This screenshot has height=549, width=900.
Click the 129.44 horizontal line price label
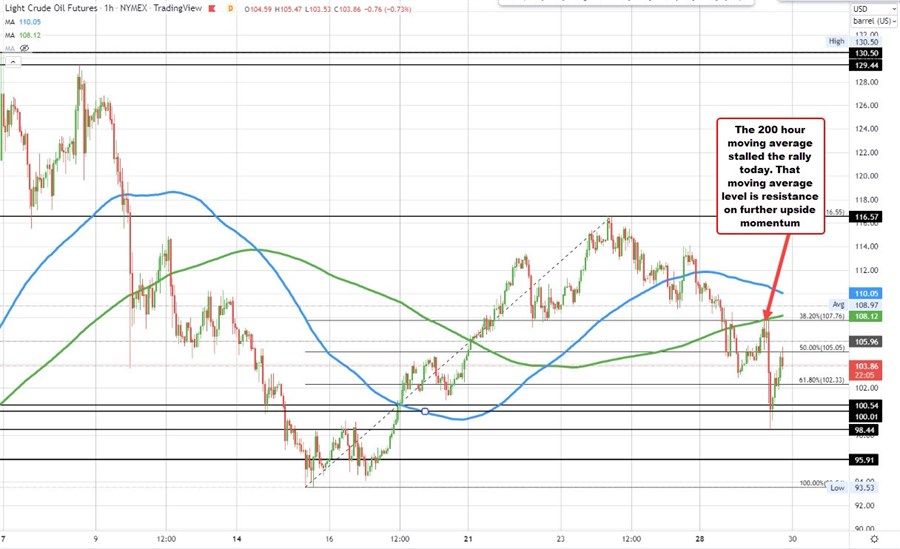866,65
